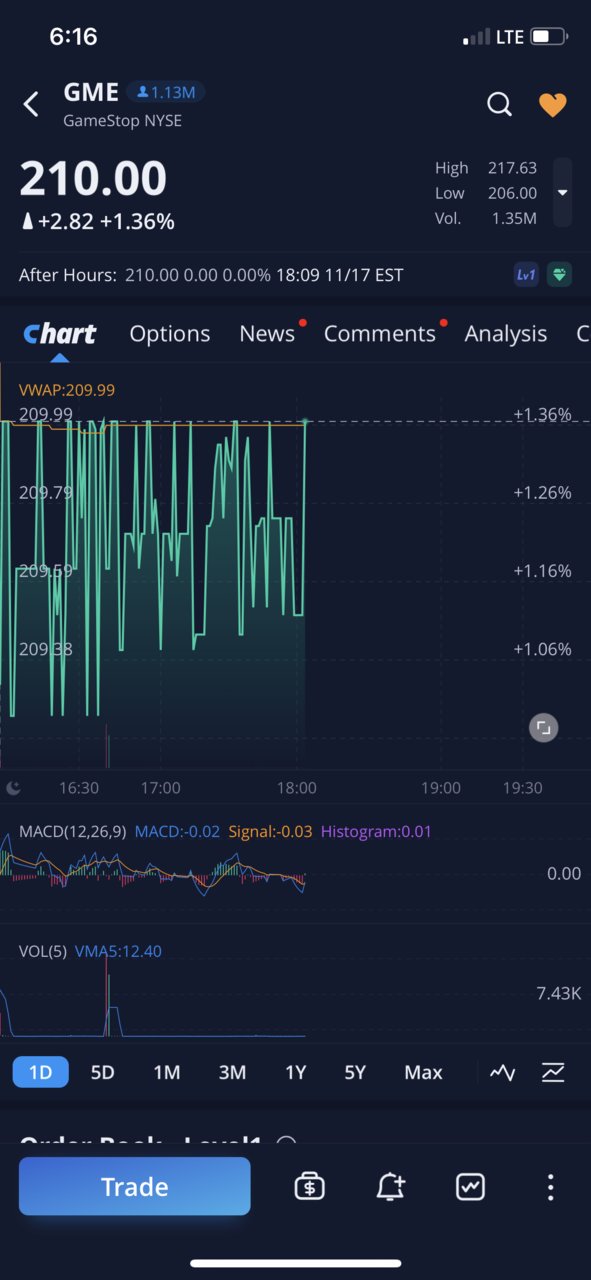Viewport: 591px width, 1280px height.
Task: Select the 1Y timeframe
Action: click(x=296, y=1072)
